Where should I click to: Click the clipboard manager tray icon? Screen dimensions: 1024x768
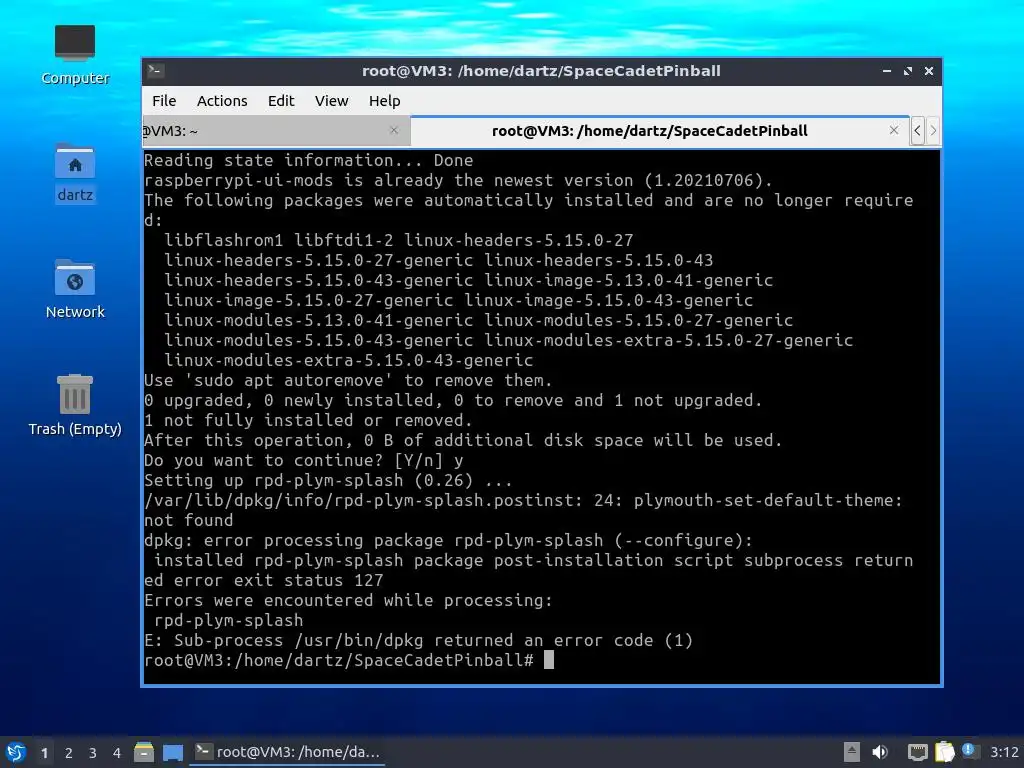pos(944,752)
